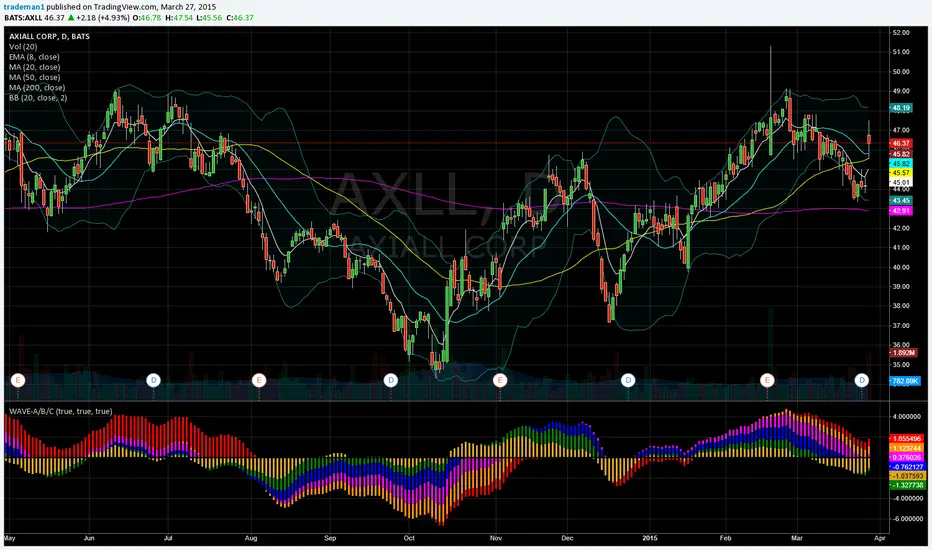Click the C:46.37 close value

coord(240,18)
